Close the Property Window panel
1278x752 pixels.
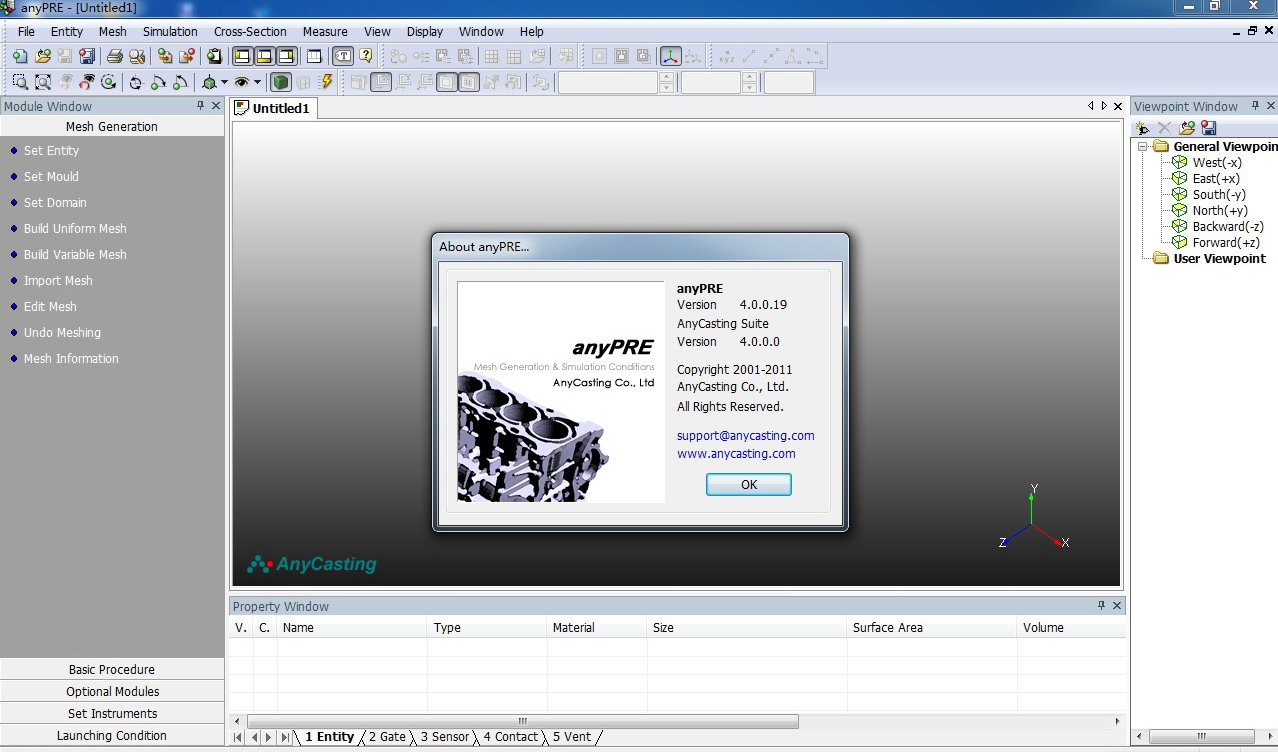pyautogui.click(x=1117, y=606)
